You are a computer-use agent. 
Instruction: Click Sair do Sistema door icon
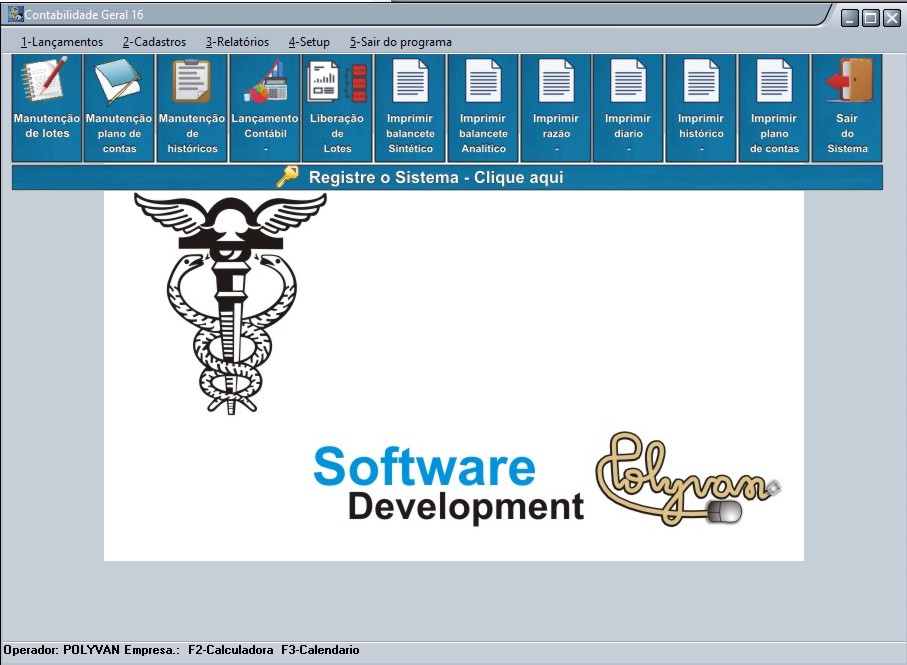click(x=847, y=108)
